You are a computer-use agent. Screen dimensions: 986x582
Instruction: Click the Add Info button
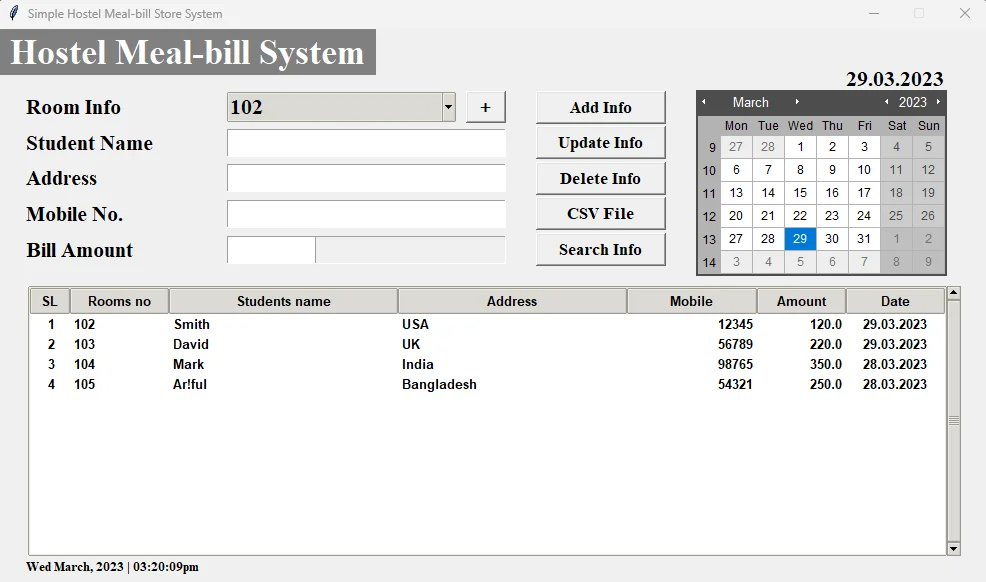pos(601,107)
